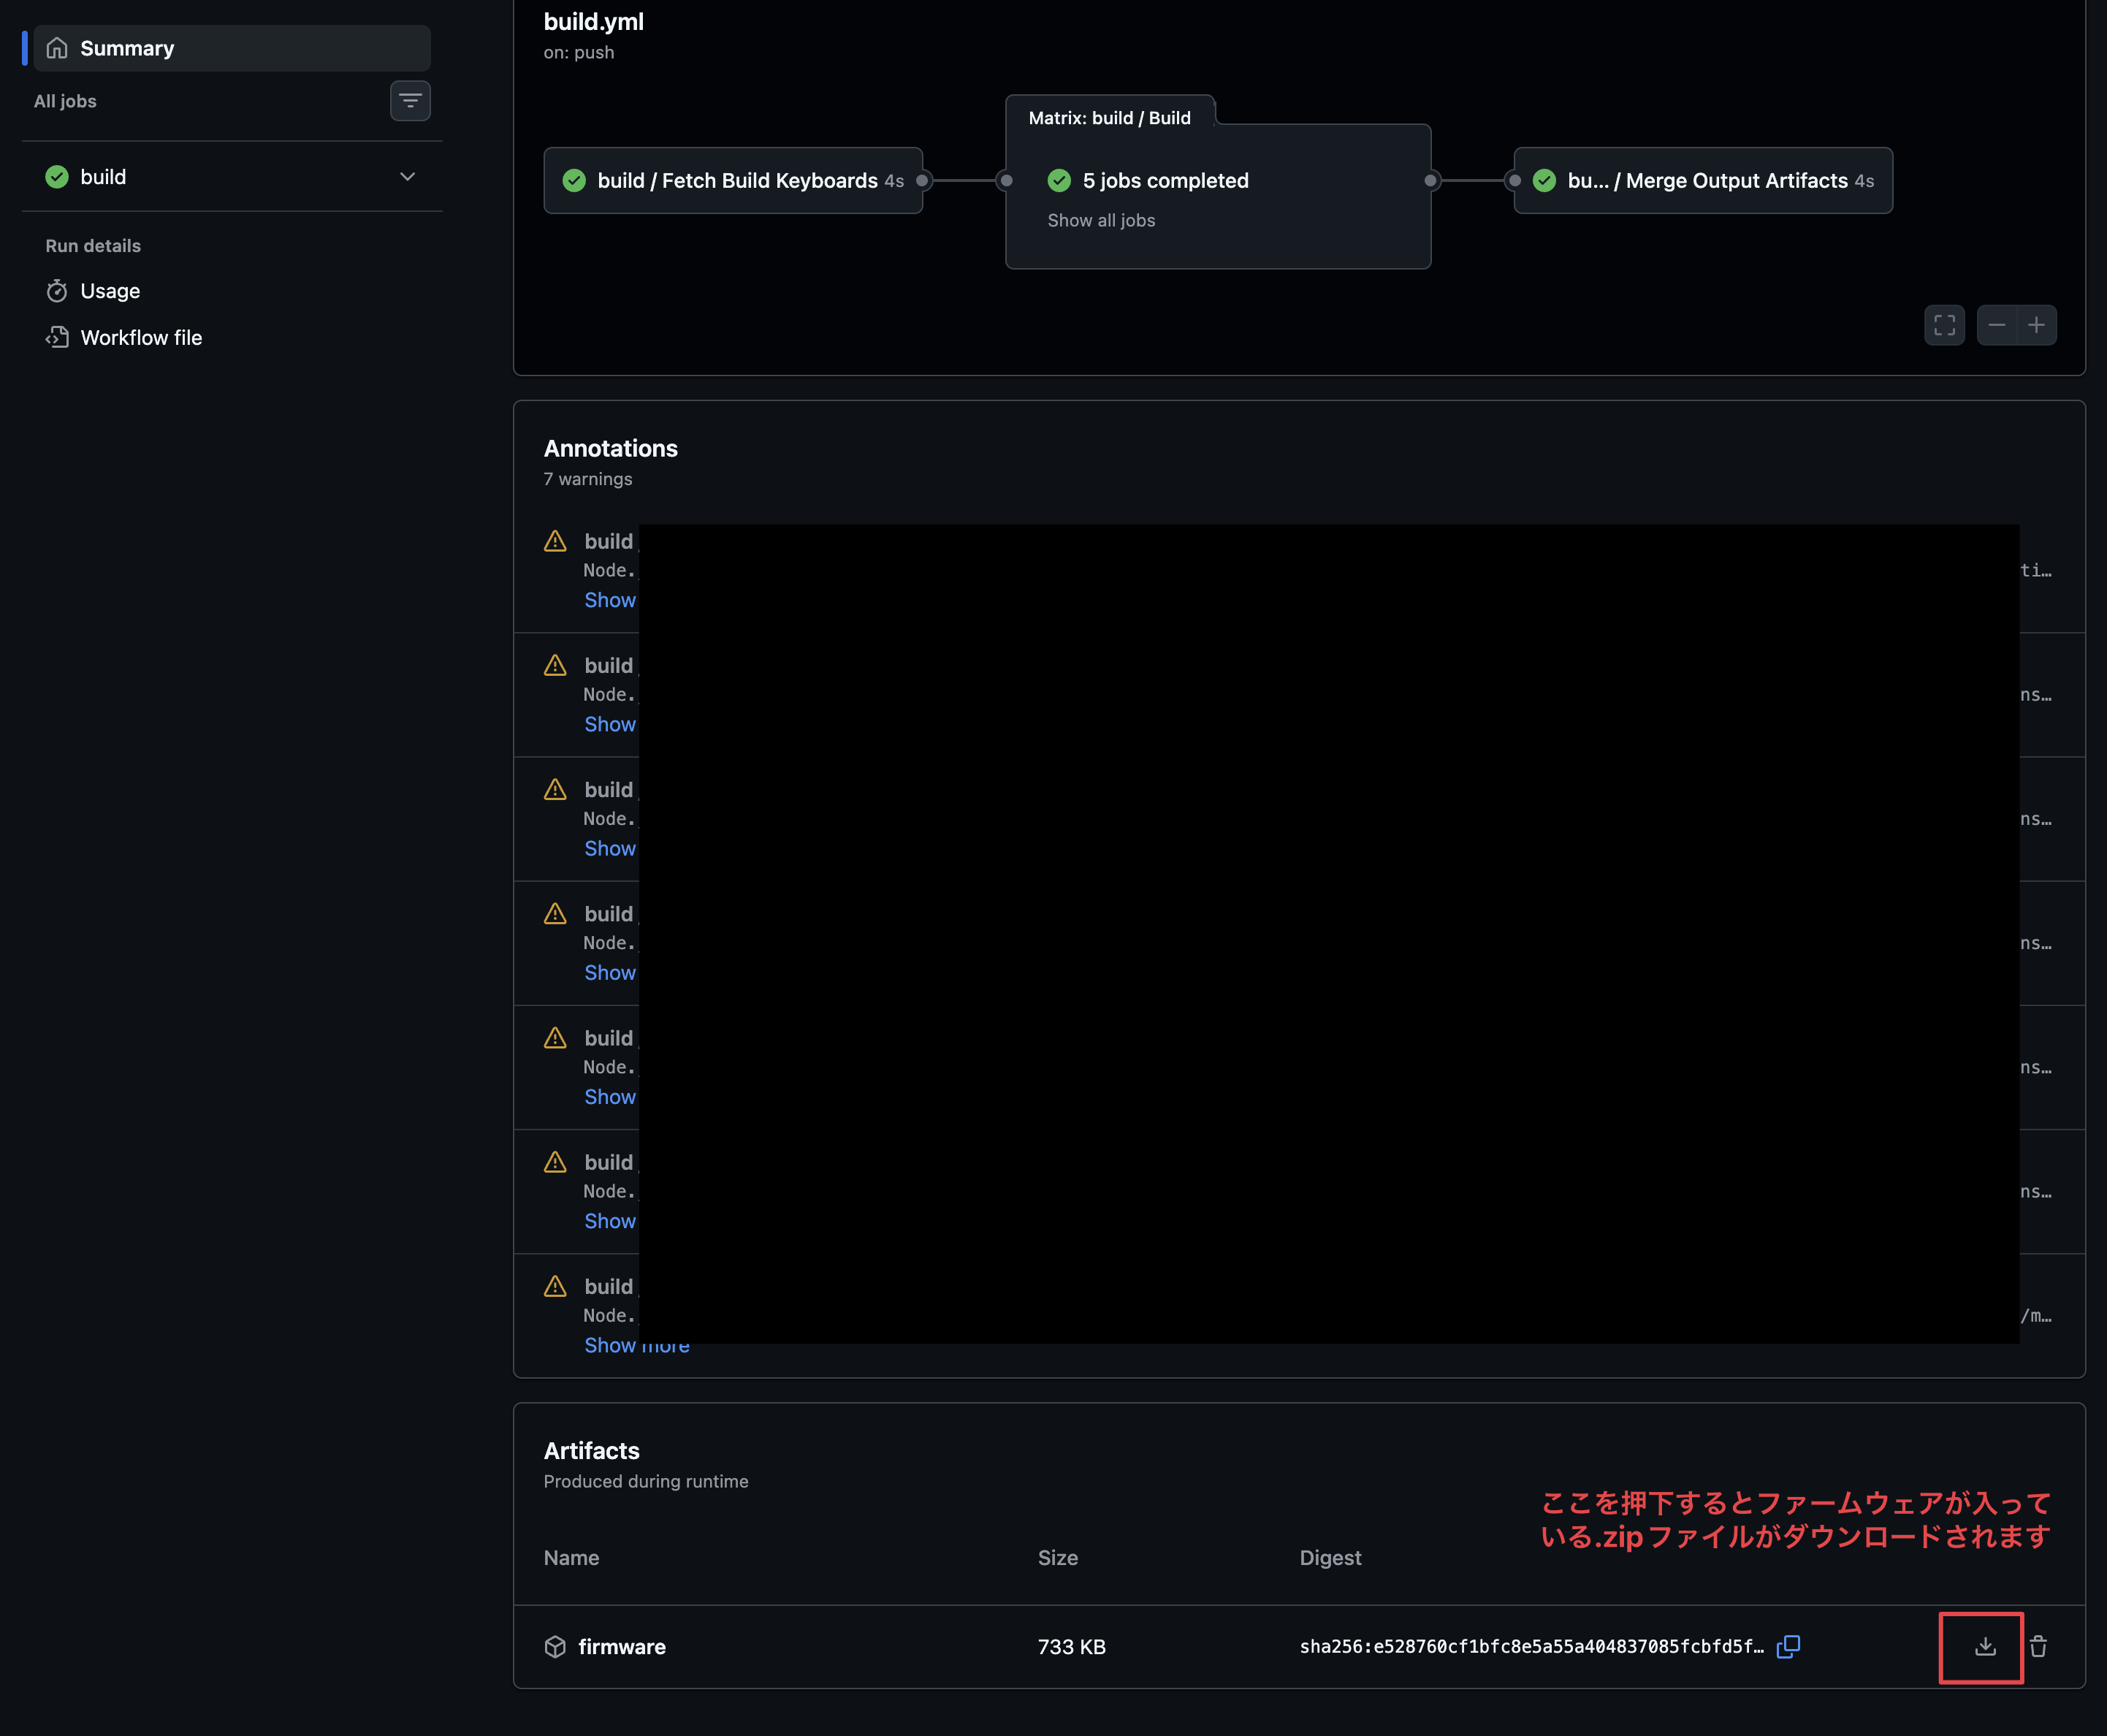Viewport: 2107px width, 1736px height.
Task: Click third annotation's Show more link
Action: (610, 848)
